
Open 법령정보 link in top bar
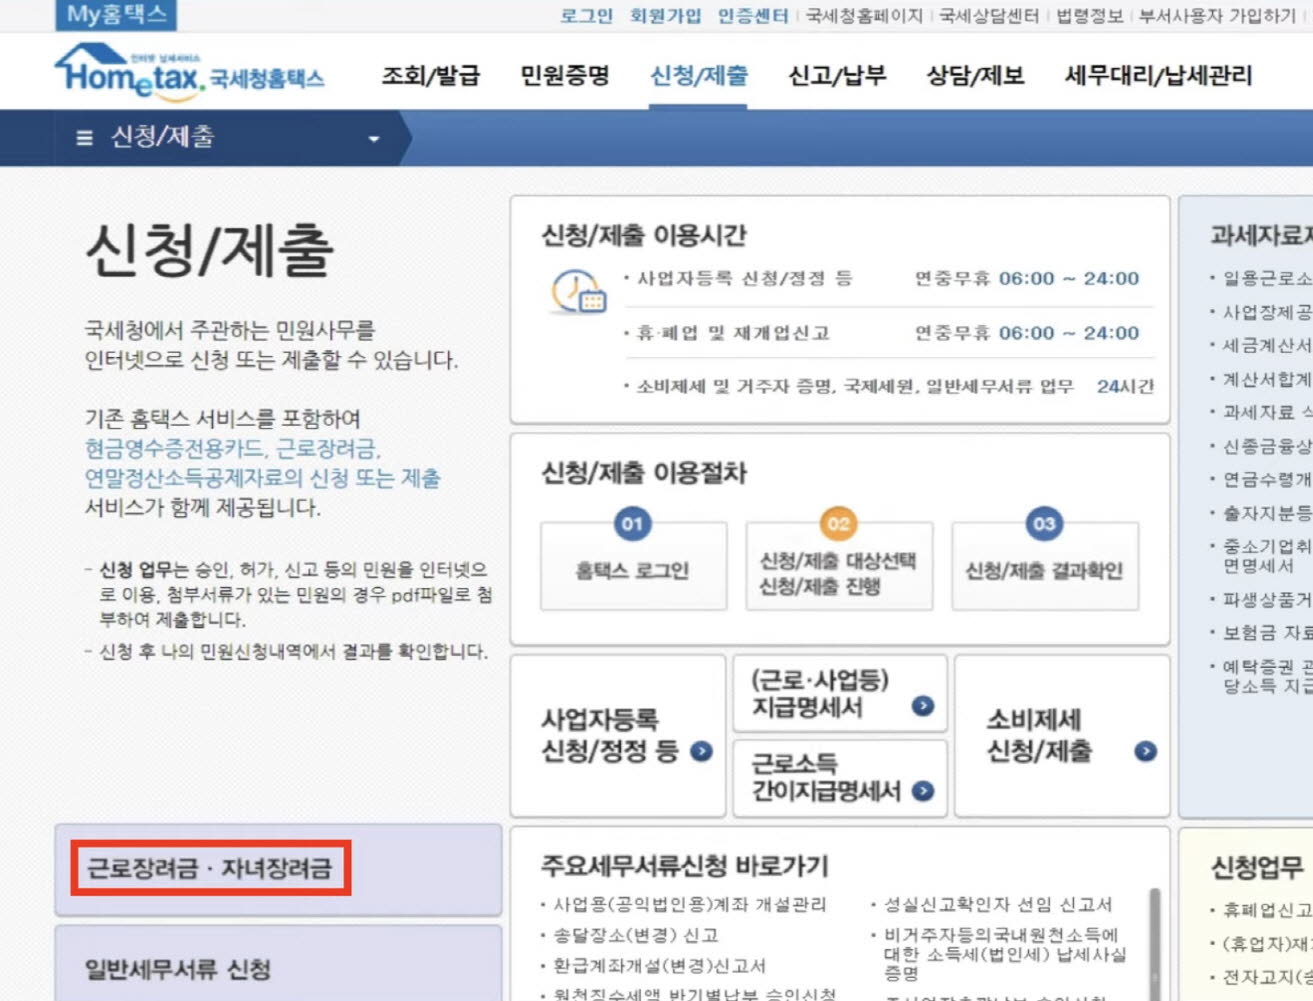pos(1089,16)
